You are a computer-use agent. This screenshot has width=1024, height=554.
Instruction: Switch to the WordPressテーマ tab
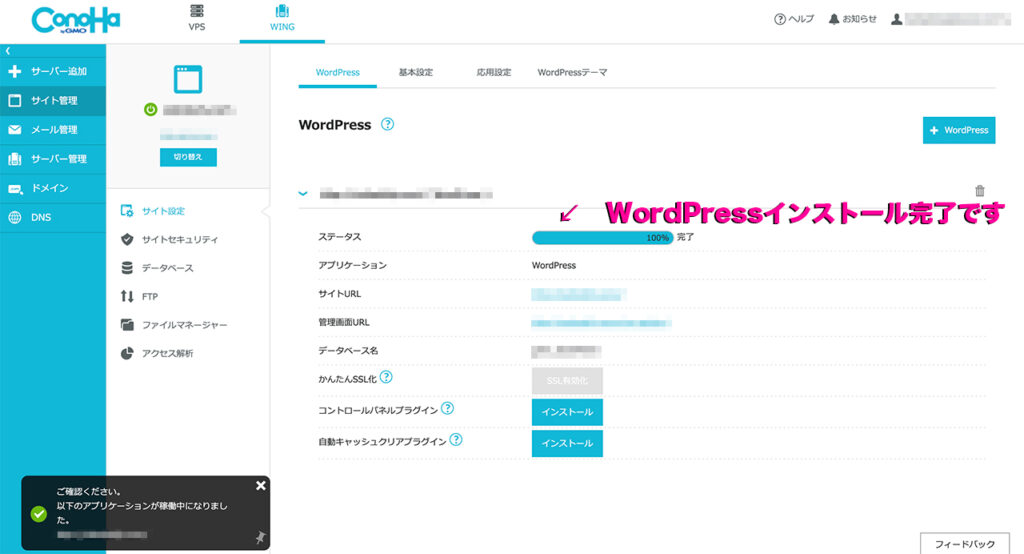(572, 73)
